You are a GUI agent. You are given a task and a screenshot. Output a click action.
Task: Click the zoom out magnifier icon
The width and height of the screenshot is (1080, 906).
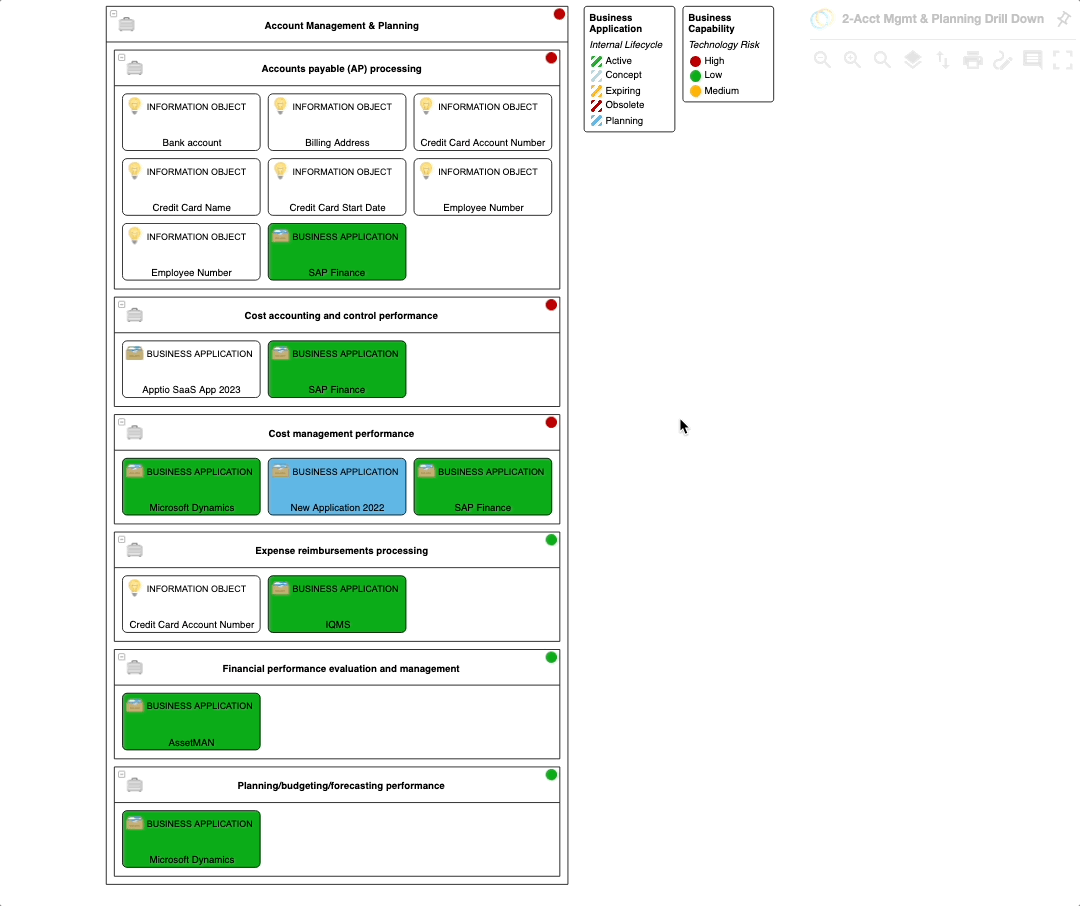(822, 60)
